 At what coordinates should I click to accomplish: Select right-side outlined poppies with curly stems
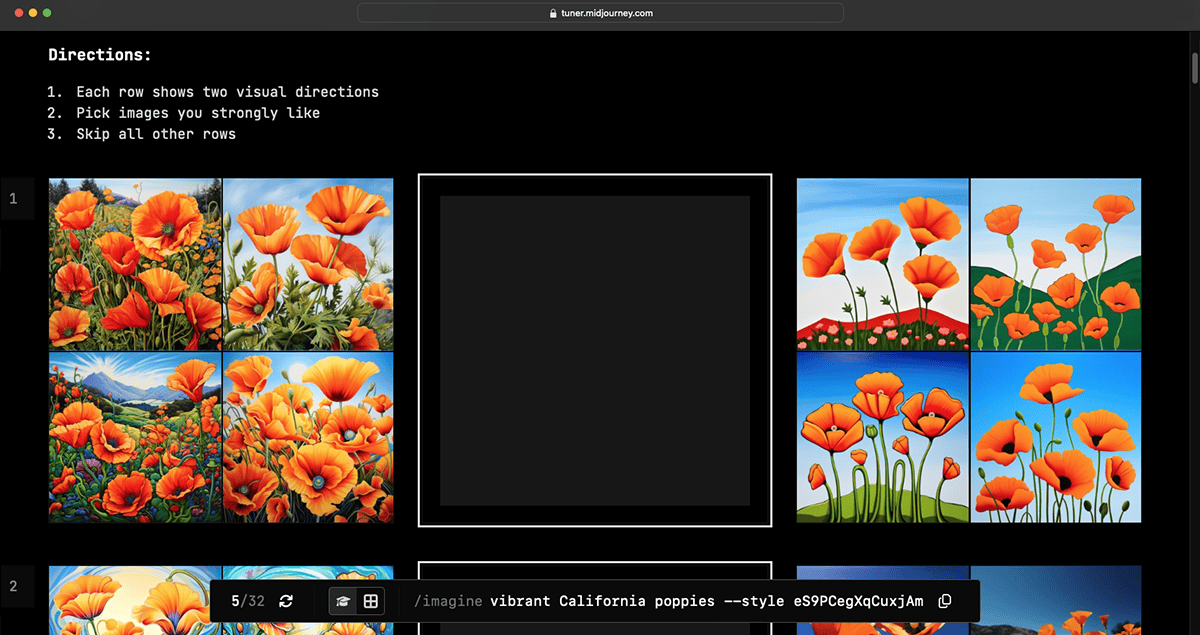pyautogui.click(x=882, y=437)
